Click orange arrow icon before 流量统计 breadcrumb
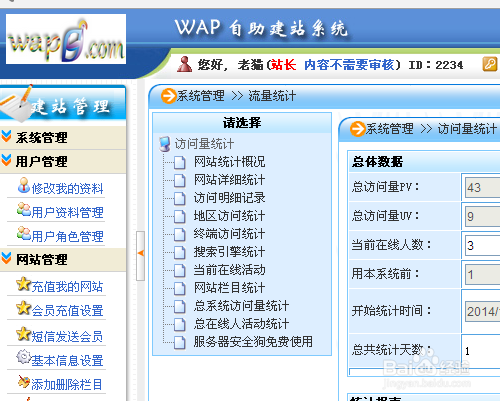 click(169, 96)
